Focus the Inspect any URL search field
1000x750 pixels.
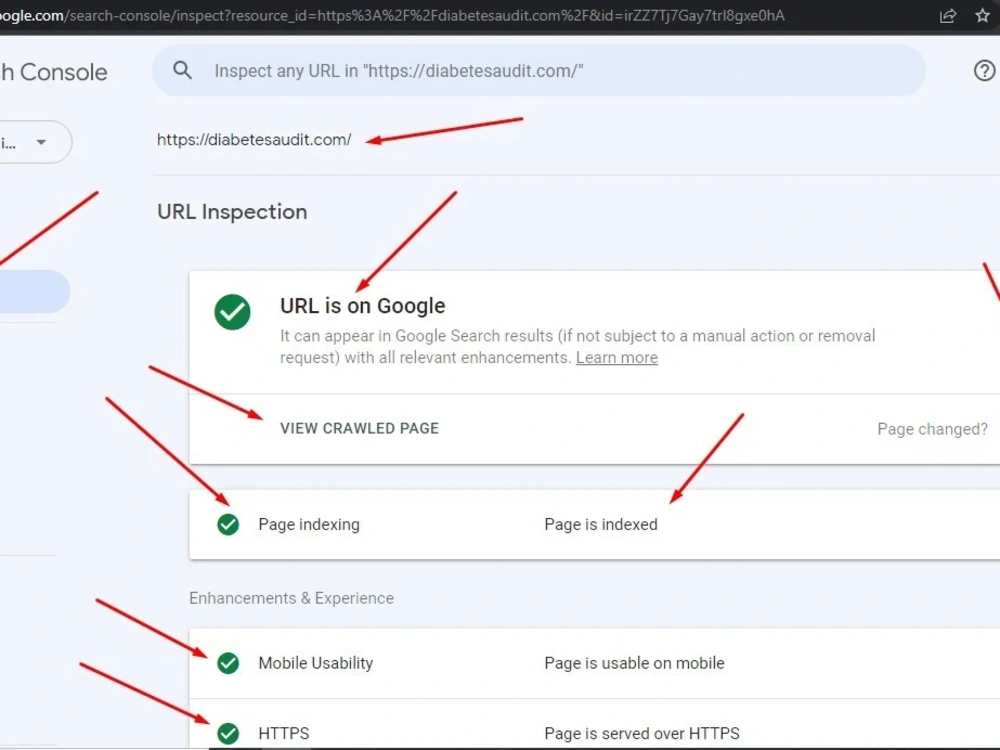pos(539,71)
